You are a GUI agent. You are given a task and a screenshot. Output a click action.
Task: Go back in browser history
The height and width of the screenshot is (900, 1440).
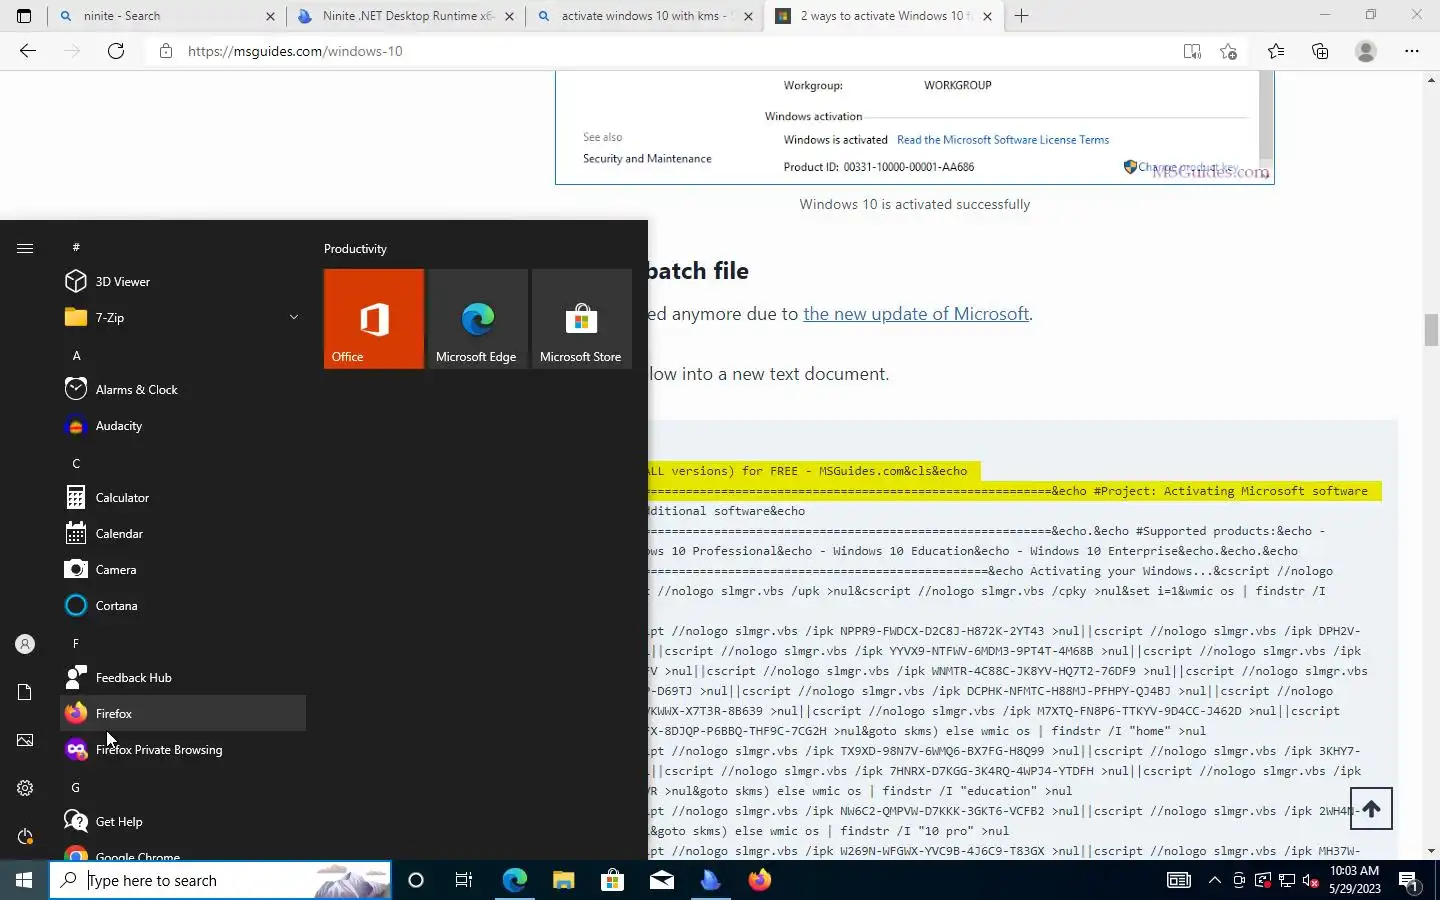coord(28,51)
